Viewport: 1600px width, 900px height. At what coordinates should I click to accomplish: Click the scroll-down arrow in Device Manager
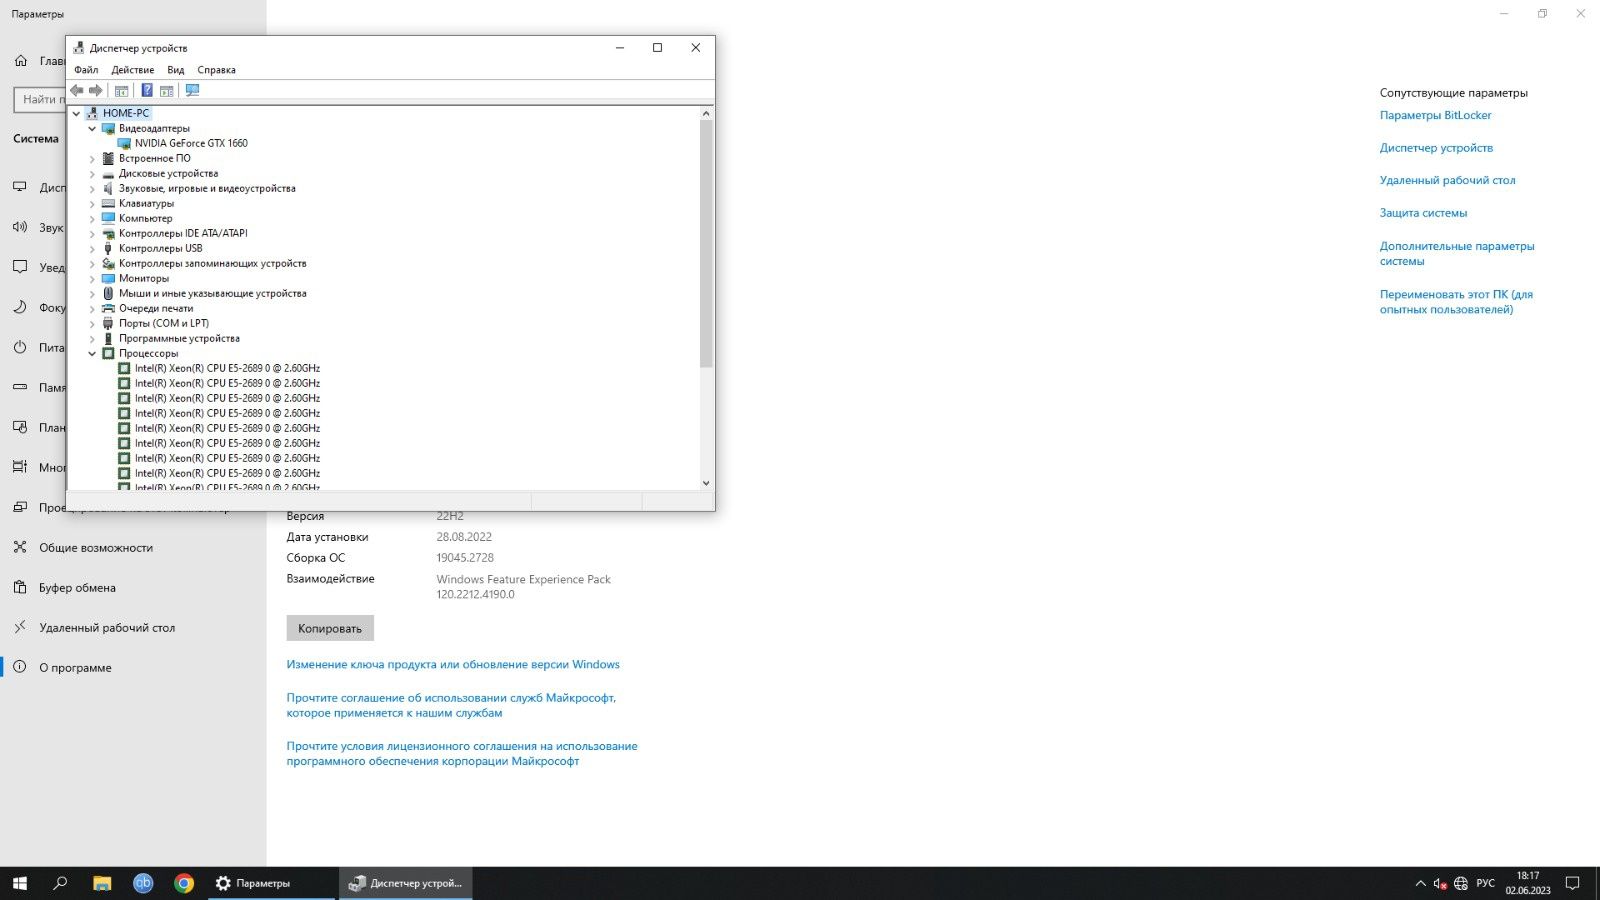[706, 483]
